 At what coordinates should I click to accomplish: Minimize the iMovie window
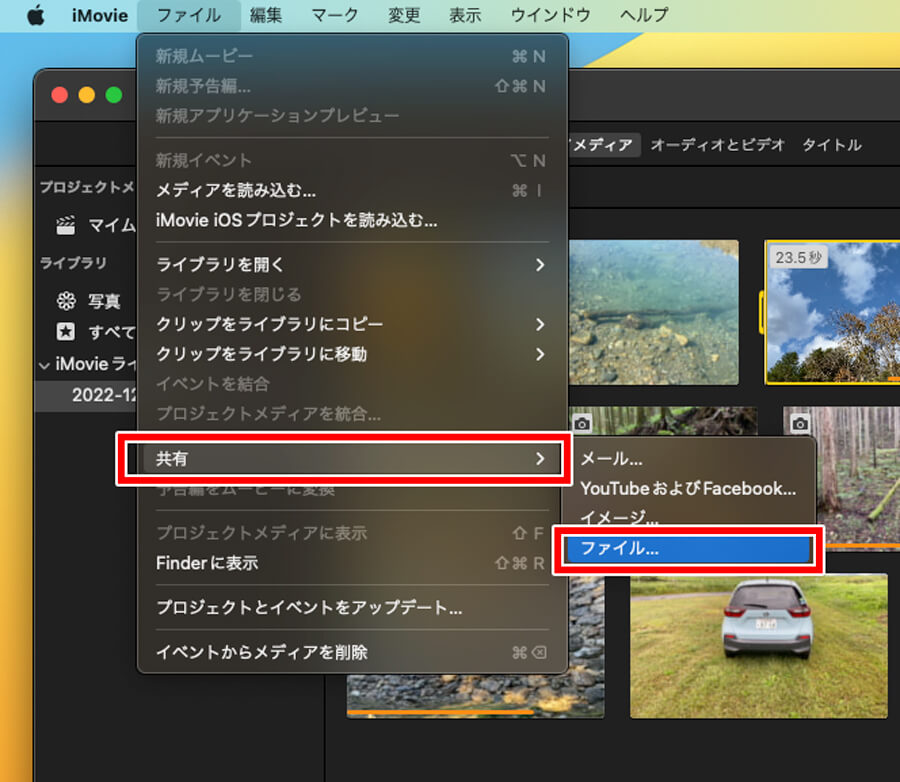tap(87, 95)
